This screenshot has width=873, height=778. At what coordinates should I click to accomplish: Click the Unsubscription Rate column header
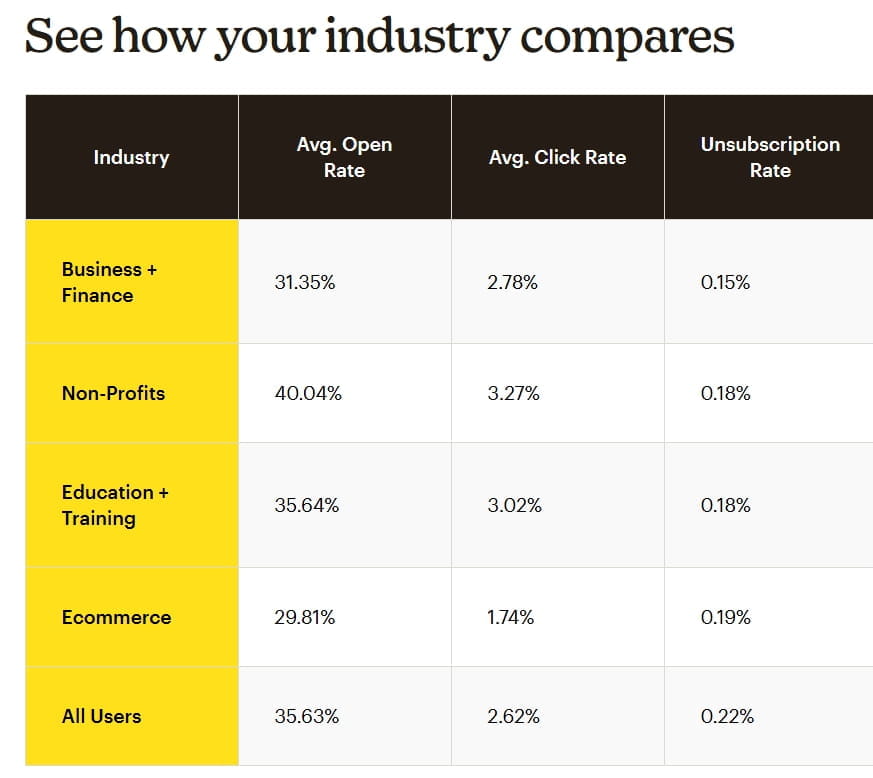(x=769, y=157)
